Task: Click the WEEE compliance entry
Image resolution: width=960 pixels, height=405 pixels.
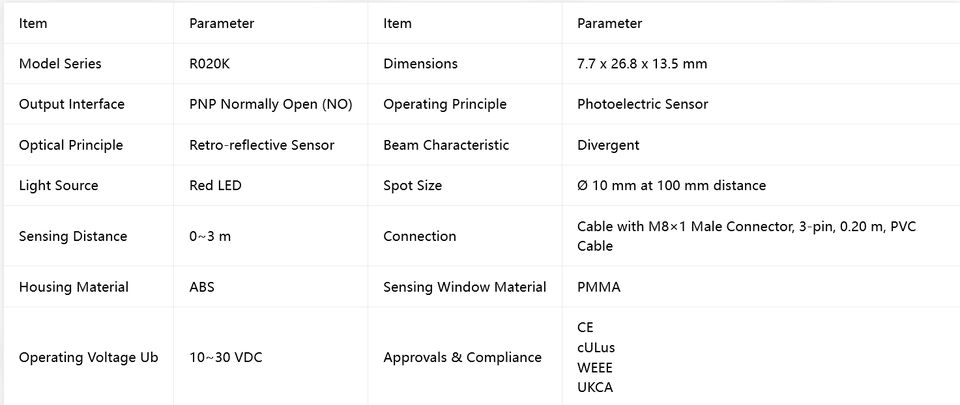Action: [594, 368]
